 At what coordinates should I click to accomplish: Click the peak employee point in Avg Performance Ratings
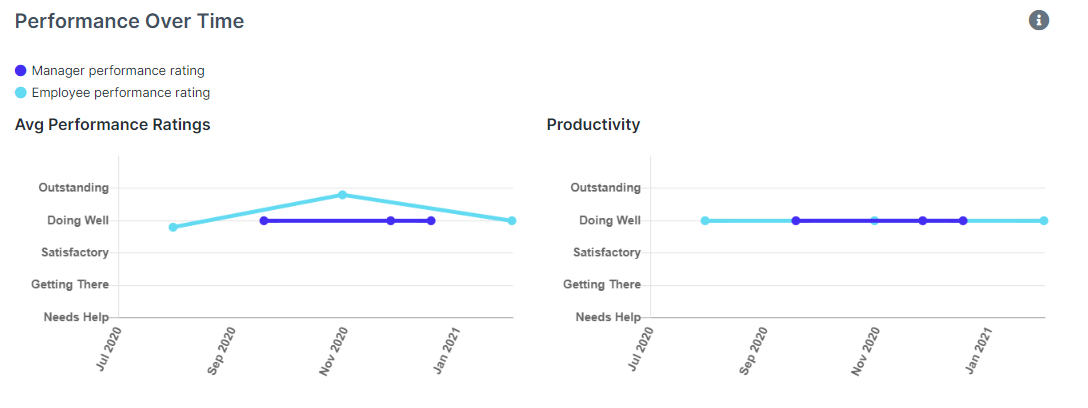tap(342, 195)
